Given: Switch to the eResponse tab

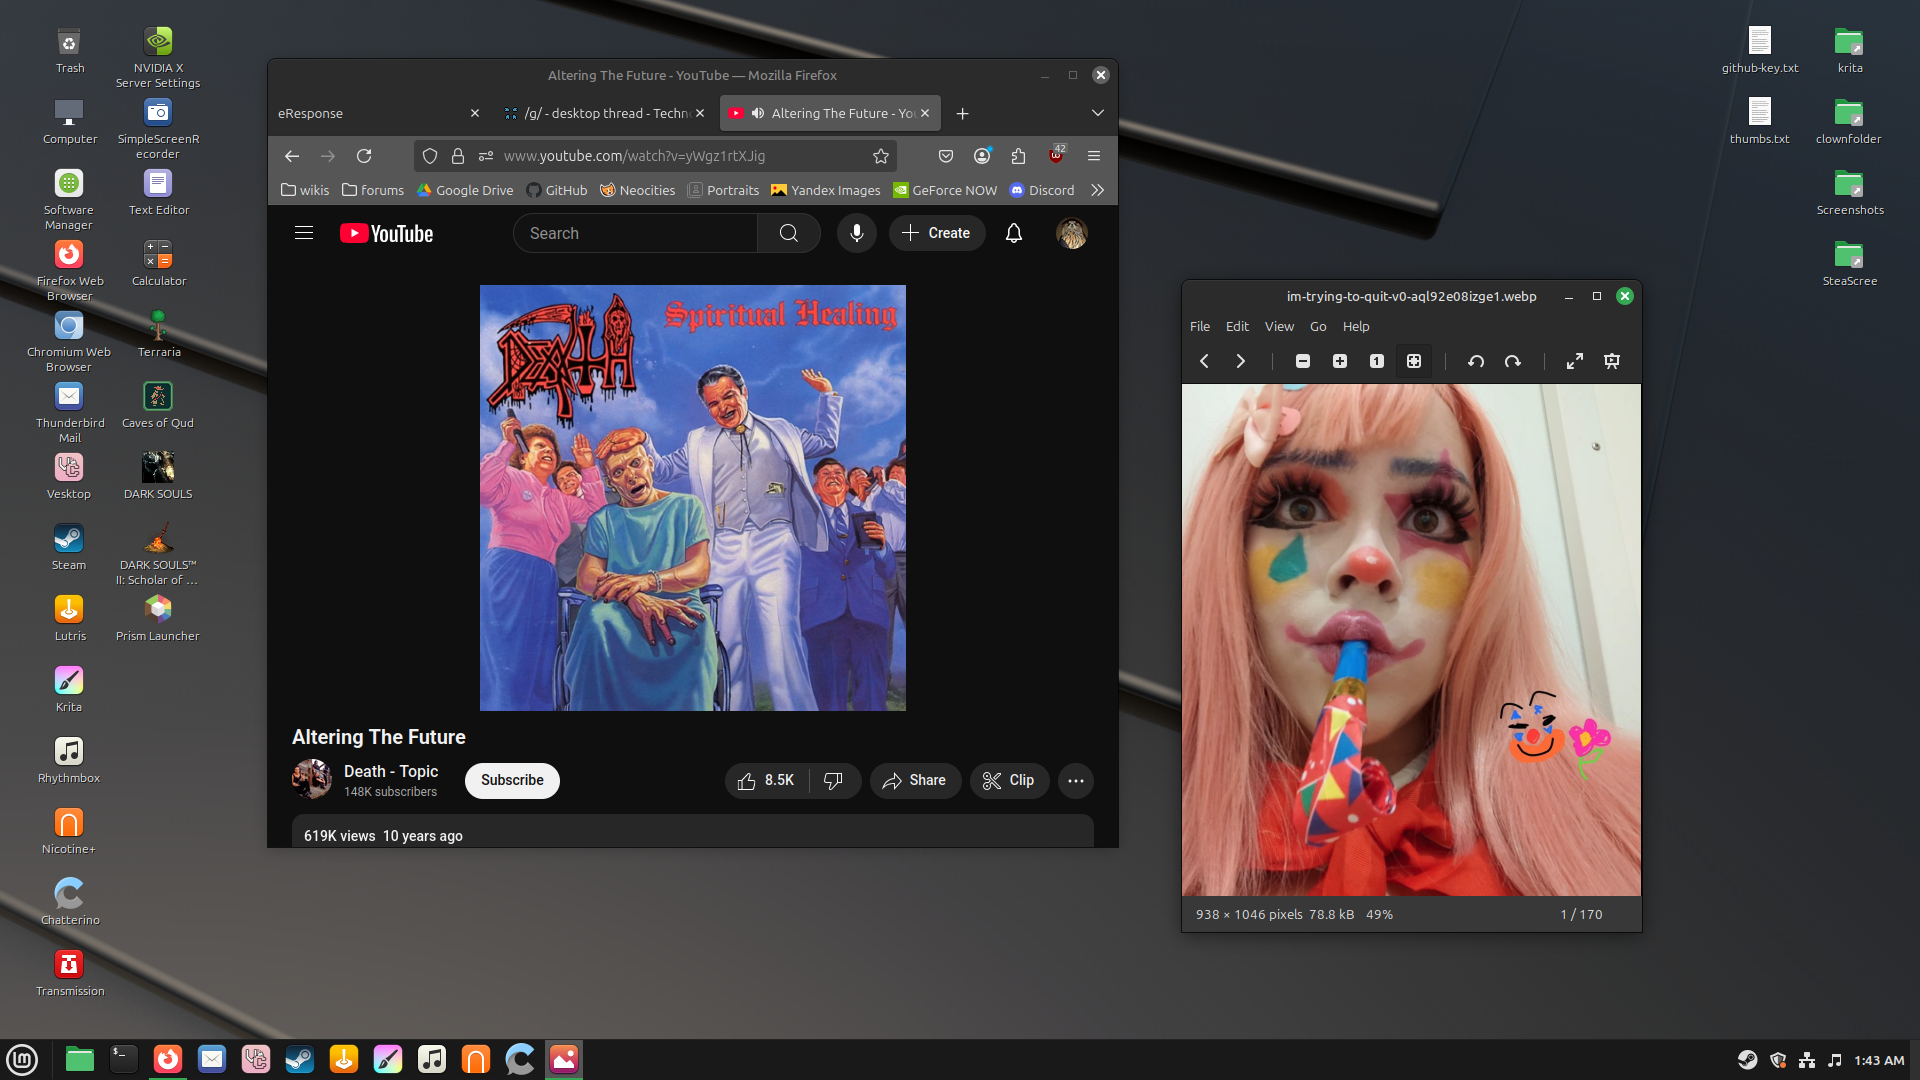Looking at the screenshot, I should [x=370, y=113].
